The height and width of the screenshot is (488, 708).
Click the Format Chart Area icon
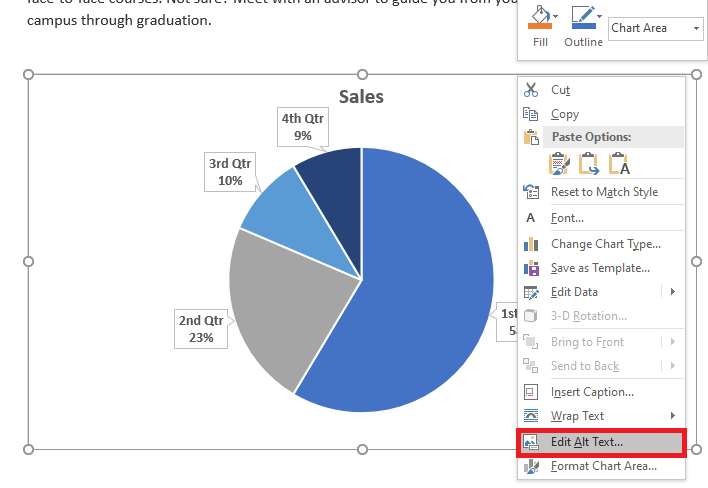(x=531, y=466)
